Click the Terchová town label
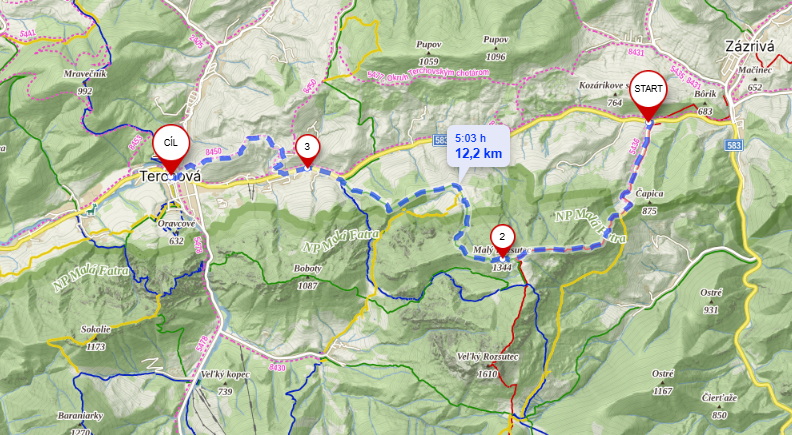The width and height of the screenshot is (792, 435). click(170, 177)
